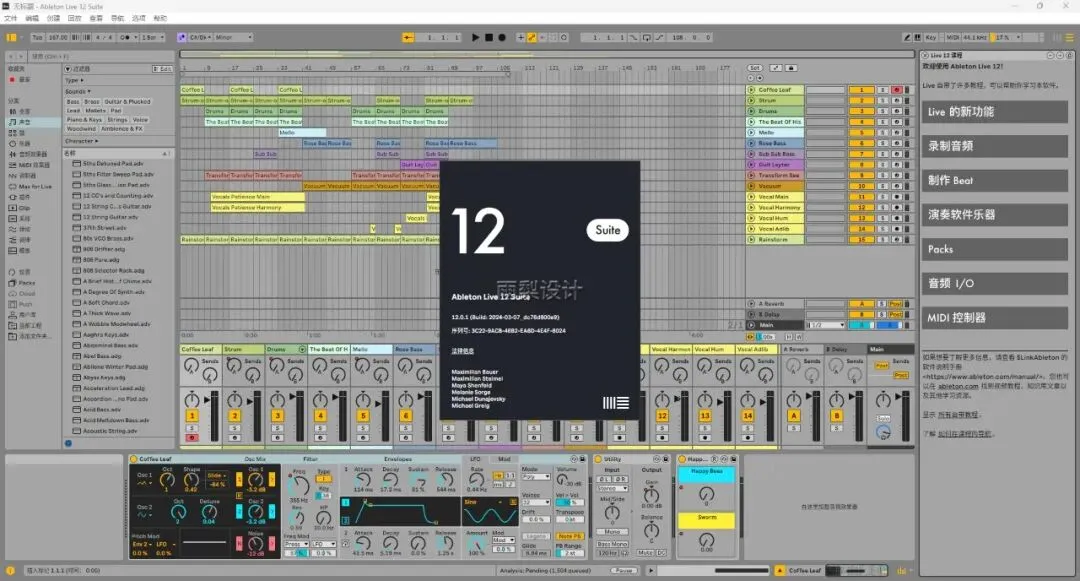Toggle the yellow Follow button beside position
Viewport: 1080px width, 581px height.
pyautogui.click(x=408, y=37)
